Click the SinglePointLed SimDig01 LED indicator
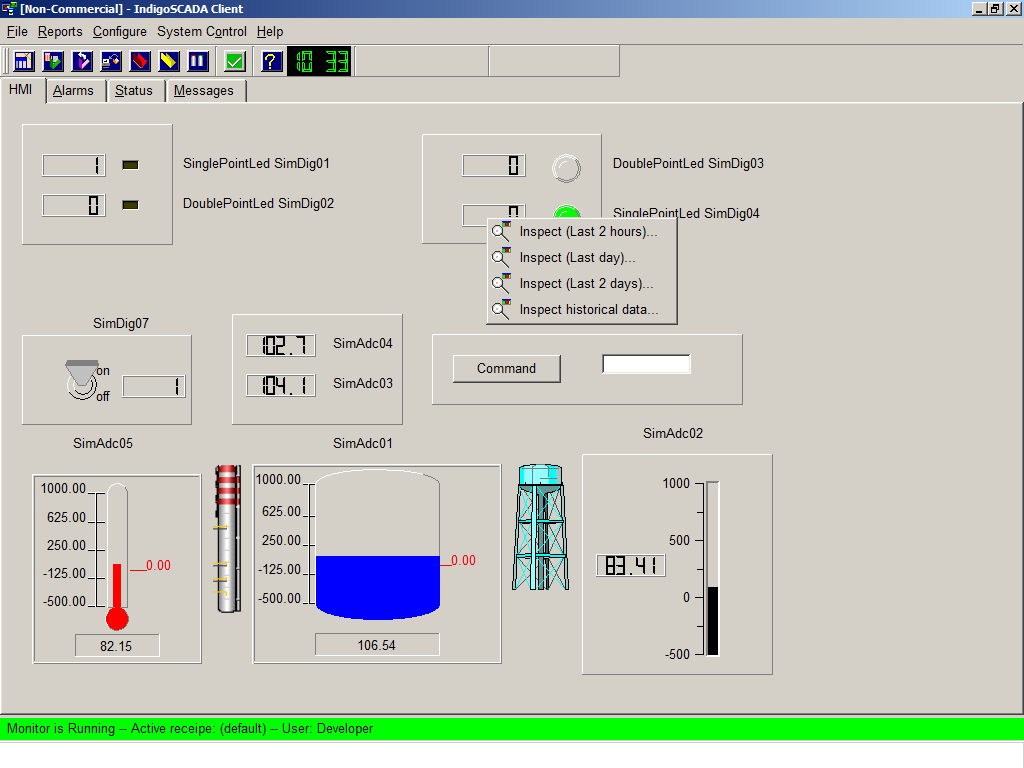Image resolution: width=1024 pixels, height=768 pixels. tap(130, 165)
